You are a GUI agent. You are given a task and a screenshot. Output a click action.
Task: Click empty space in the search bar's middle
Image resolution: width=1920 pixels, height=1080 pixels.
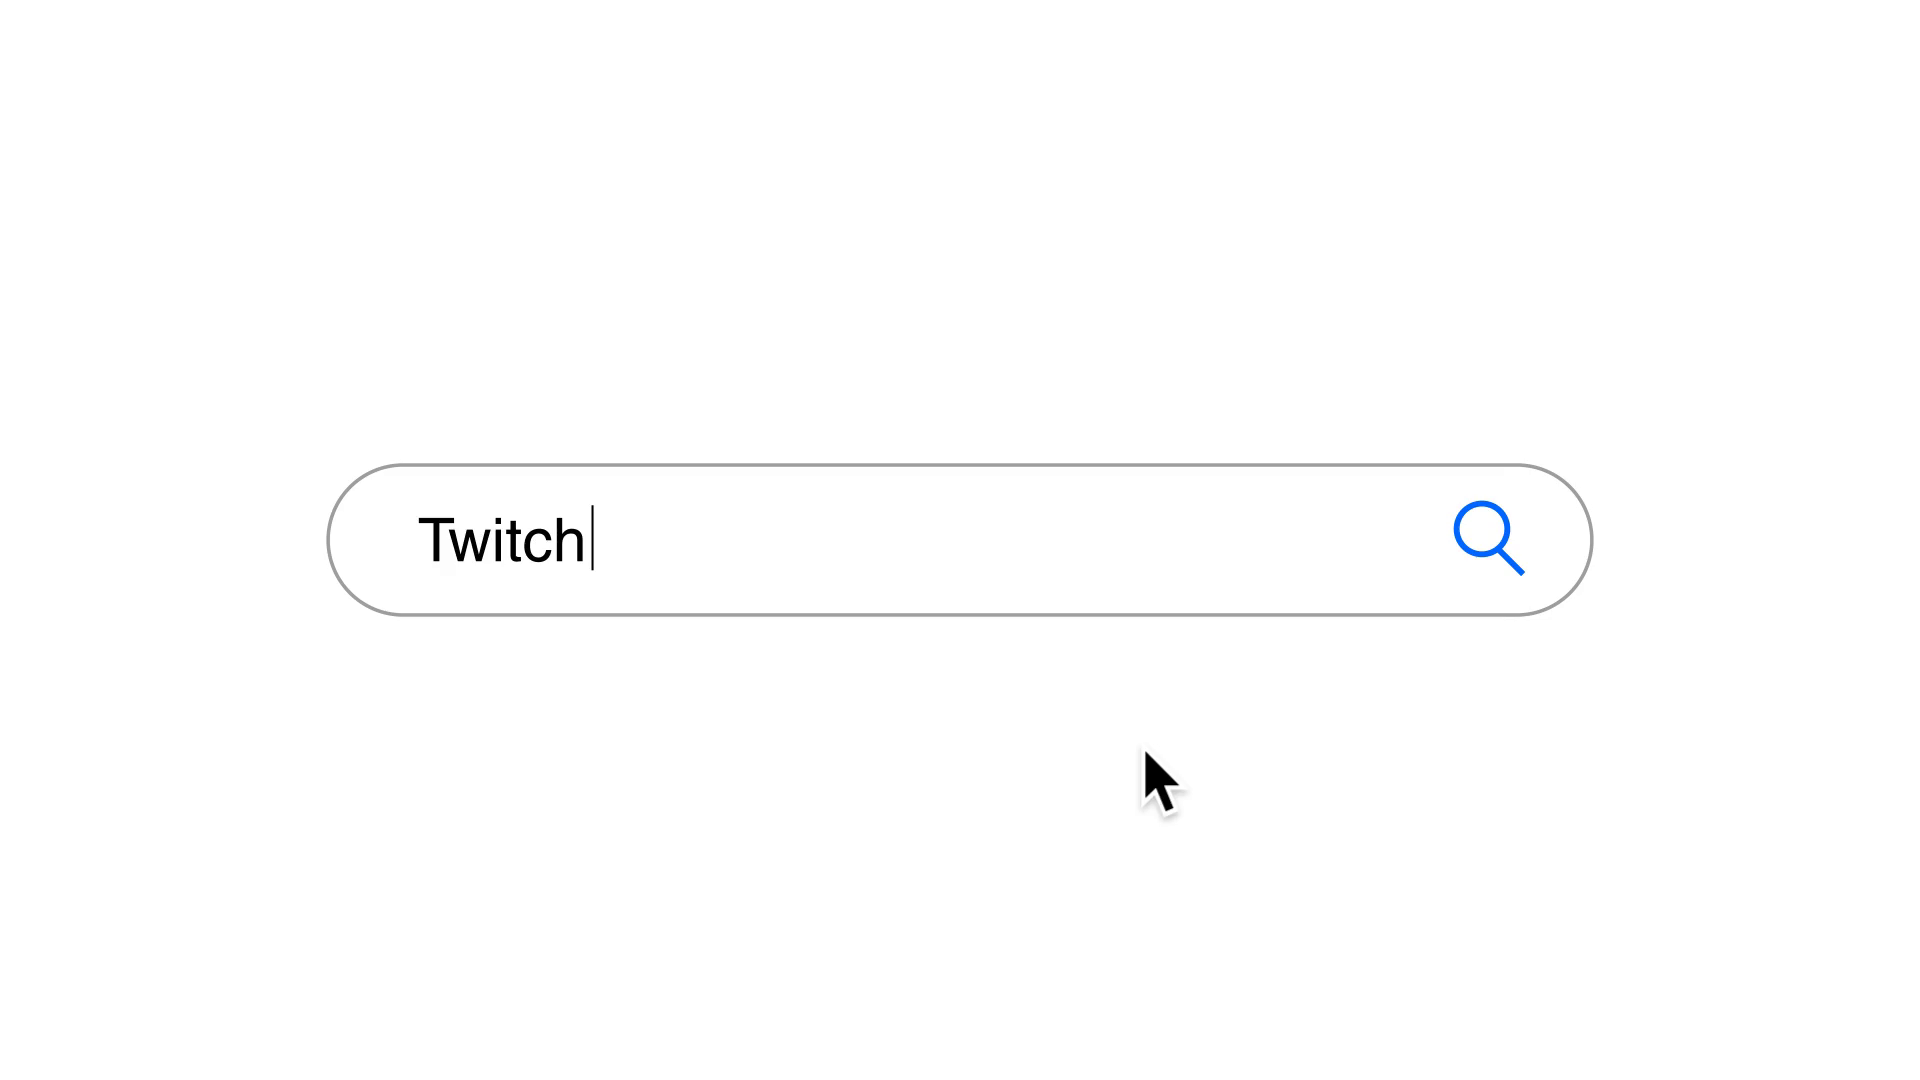coord(960,540)
